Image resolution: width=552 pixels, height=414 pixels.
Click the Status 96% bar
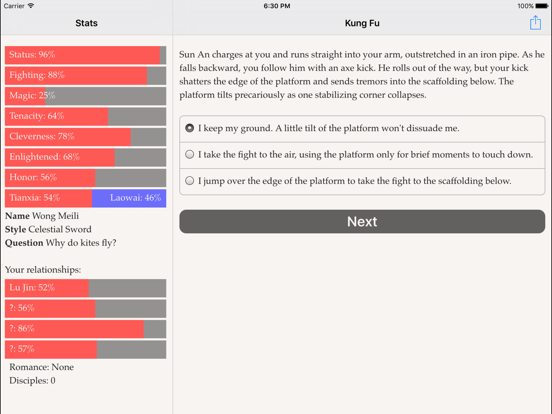click(x=86, y=55)
